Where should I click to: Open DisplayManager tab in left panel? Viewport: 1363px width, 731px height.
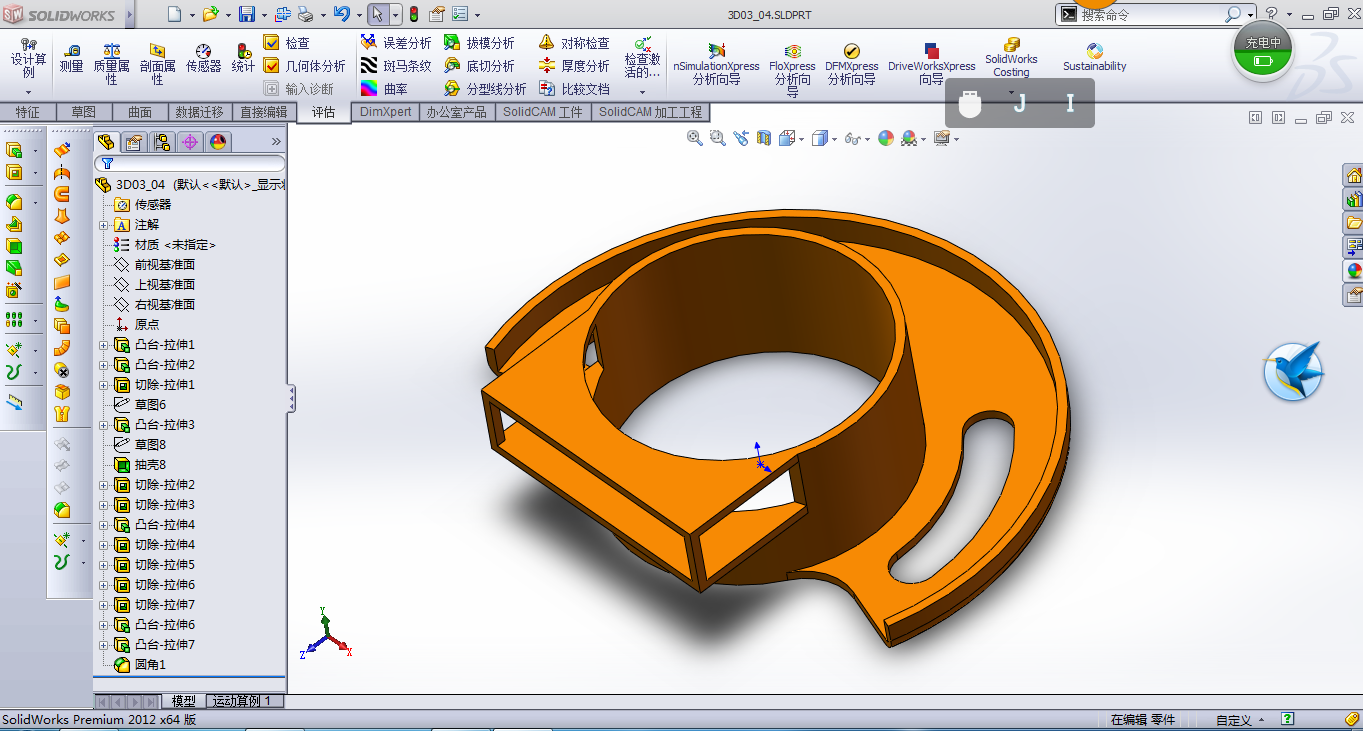pos(218,142)
